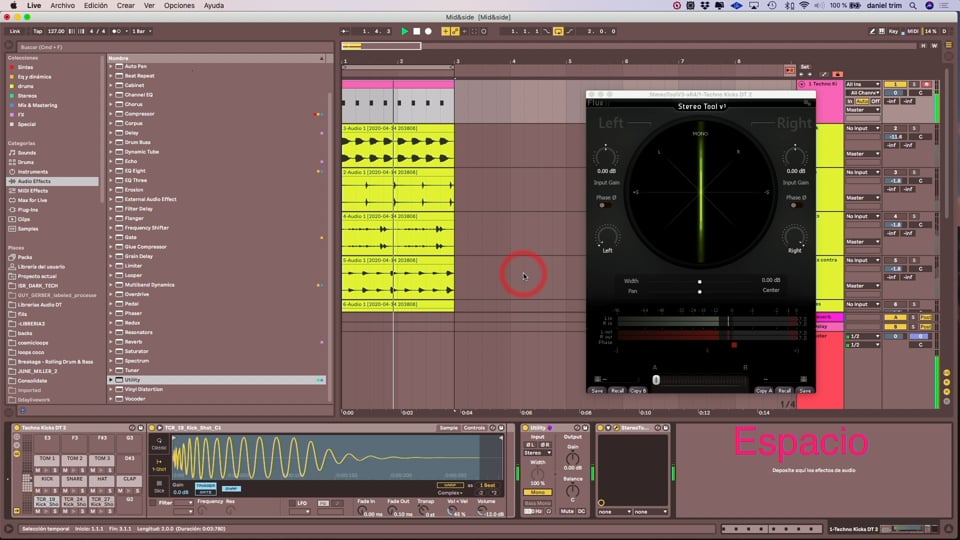The height and width of the screenshot is (540, 960).
Task: Toggle the Loop Switch in transport bar
Action: pos(558,31)
